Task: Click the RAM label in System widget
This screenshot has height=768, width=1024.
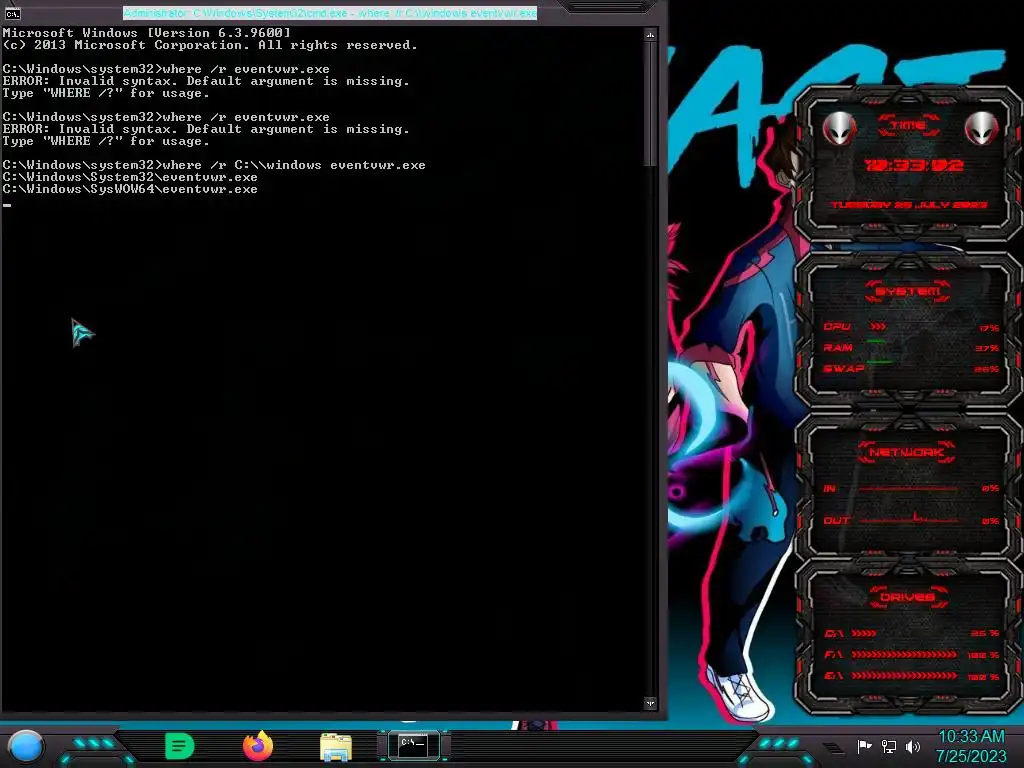Action: [838, 347]
